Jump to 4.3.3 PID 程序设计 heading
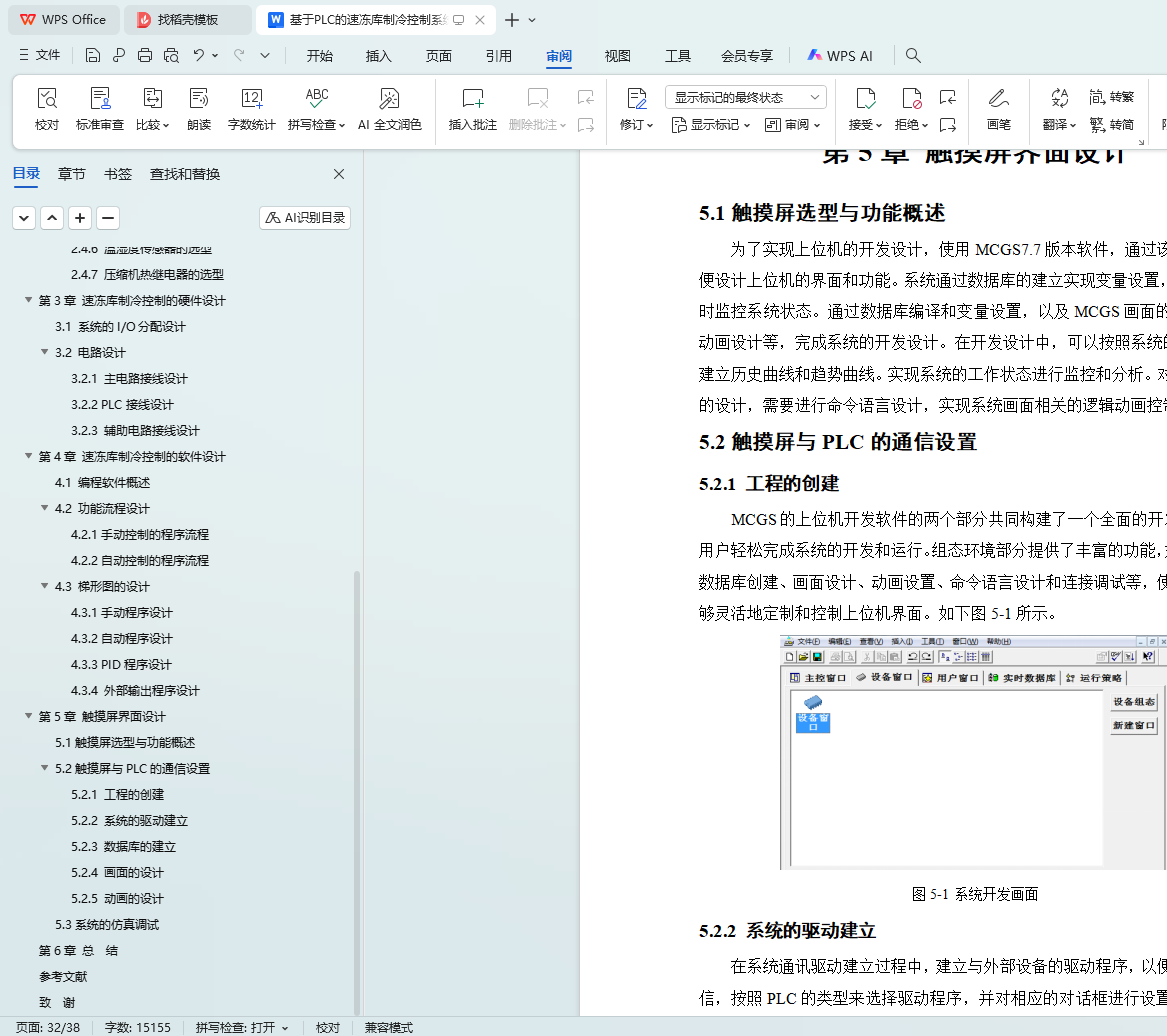The height and width of the screenshot is (1036, 1167). point(121,664)
